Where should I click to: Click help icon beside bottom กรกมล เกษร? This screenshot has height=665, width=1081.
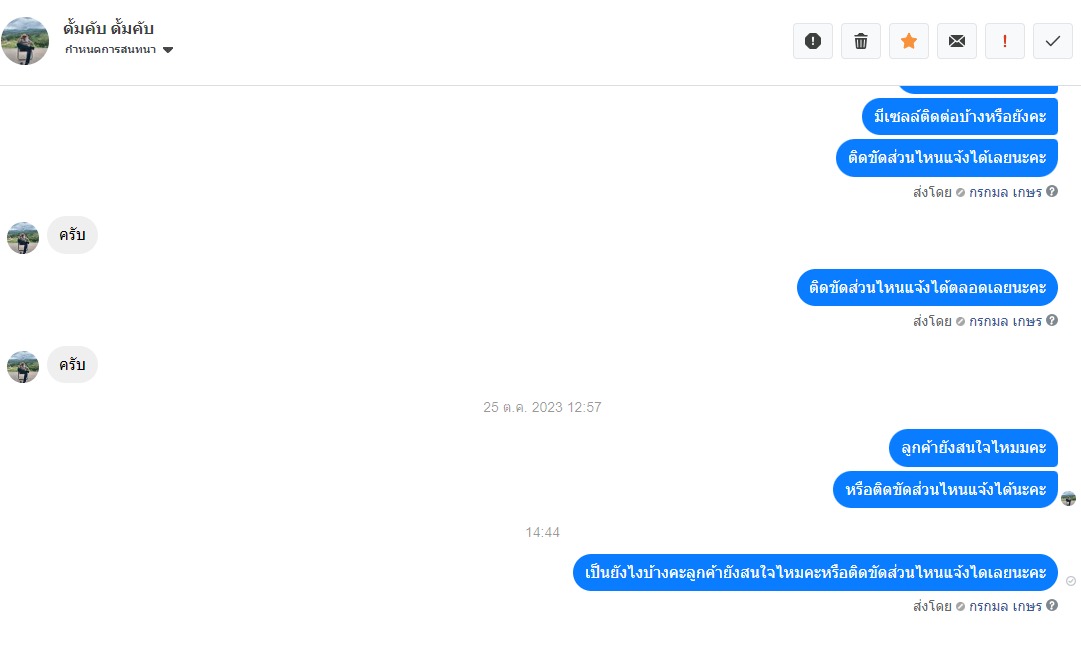click(x=1052, y=605)
